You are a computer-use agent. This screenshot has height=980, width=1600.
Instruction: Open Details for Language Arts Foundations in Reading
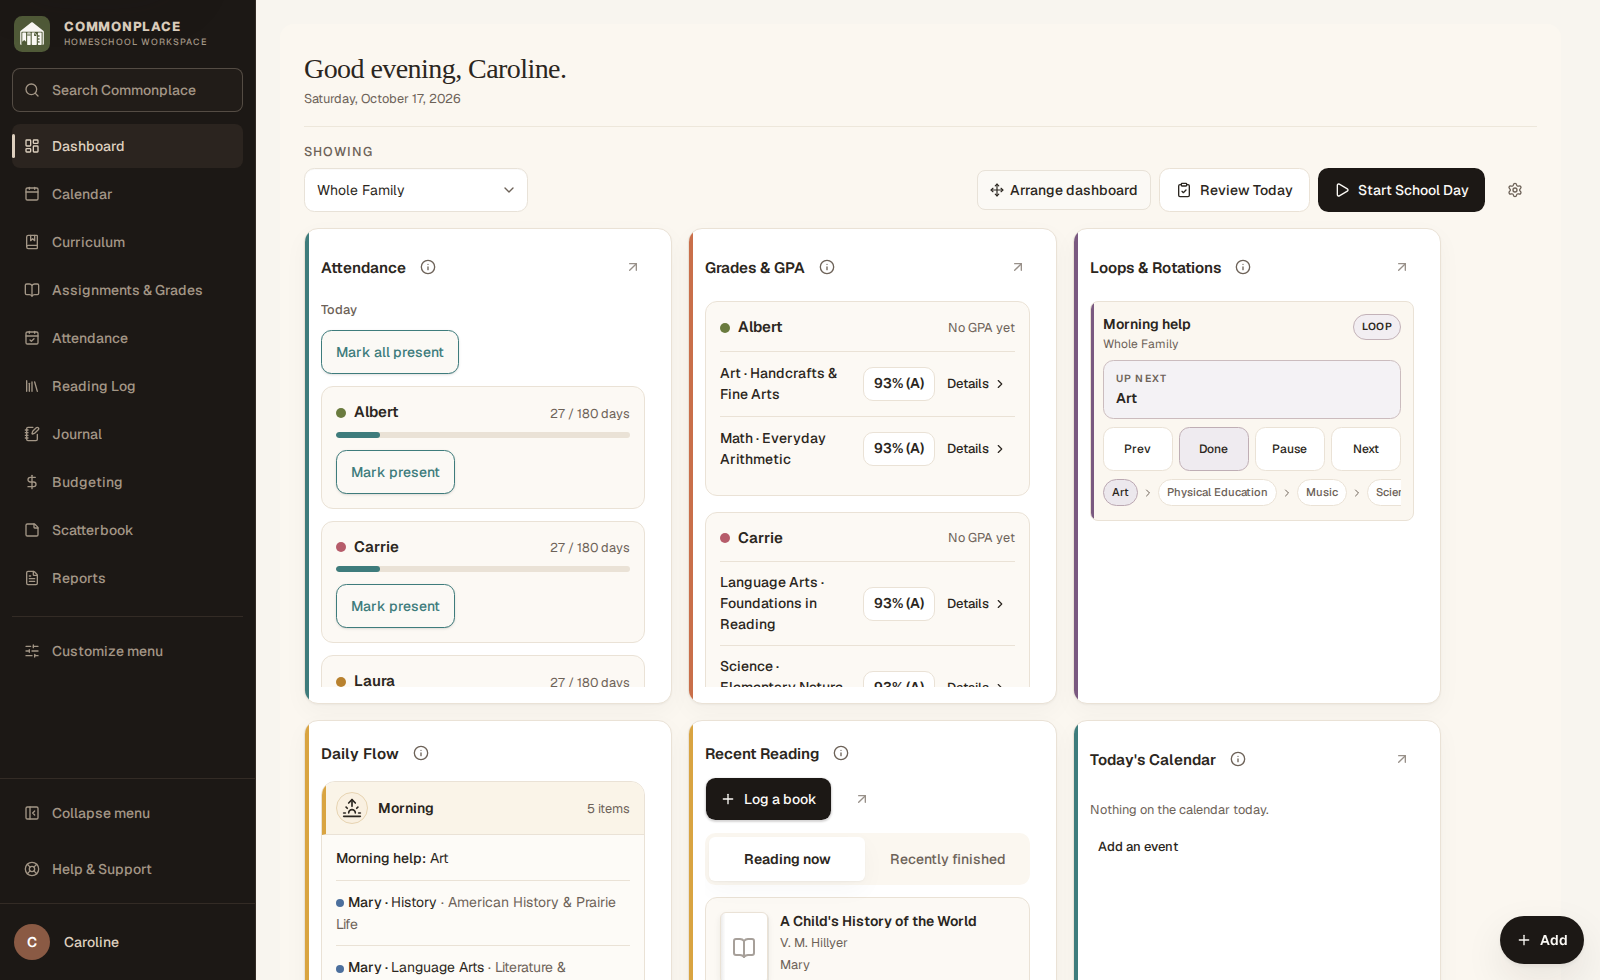[x=975, y=604]
